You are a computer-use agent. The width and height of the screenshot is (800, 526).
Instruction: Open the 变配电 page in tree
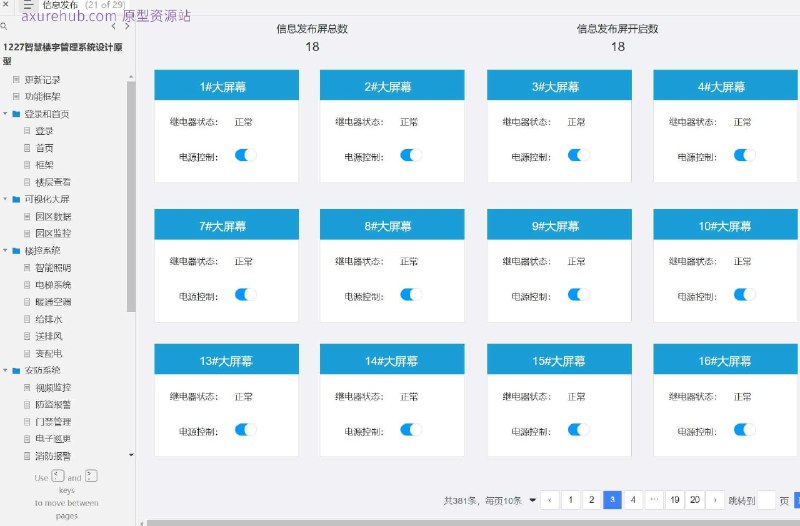[48, 353]
